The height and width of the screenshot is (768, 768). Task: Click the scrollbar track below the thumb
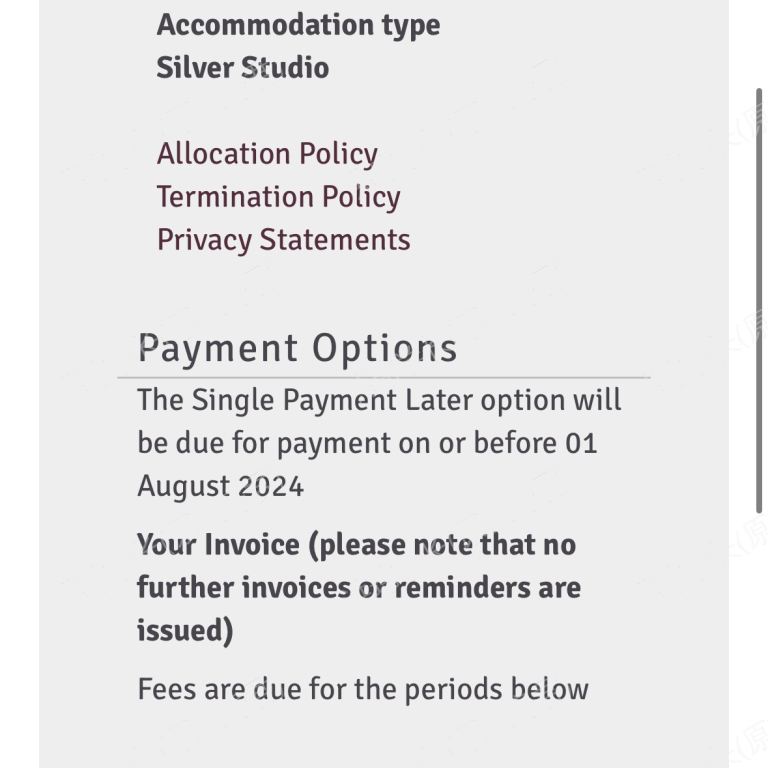coord(759,637)
